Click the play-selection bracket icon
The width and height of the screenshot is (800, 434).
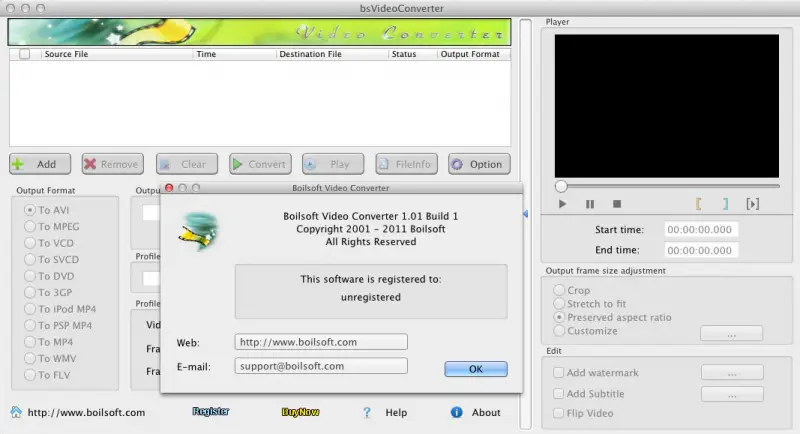tap(753, 204)
